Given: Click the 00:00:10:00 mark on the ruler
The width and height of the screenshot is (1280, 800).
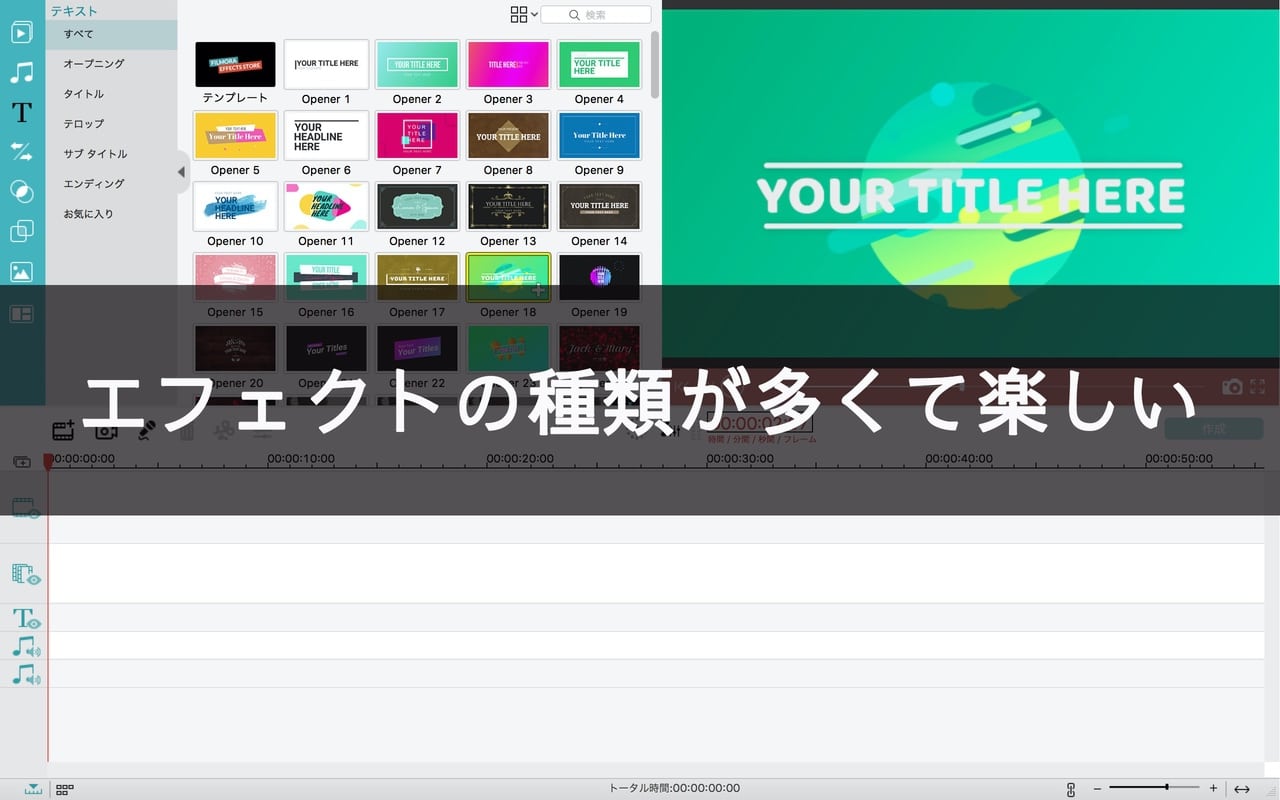Looking at the screenshot, I should [x=301, y=459].
